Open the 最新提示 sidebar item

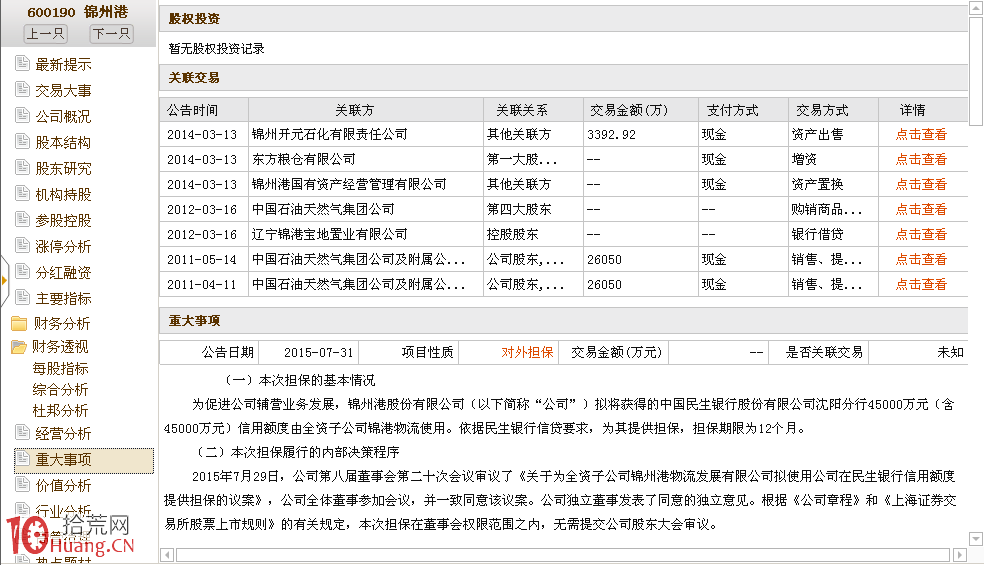(x=63, y=64)
